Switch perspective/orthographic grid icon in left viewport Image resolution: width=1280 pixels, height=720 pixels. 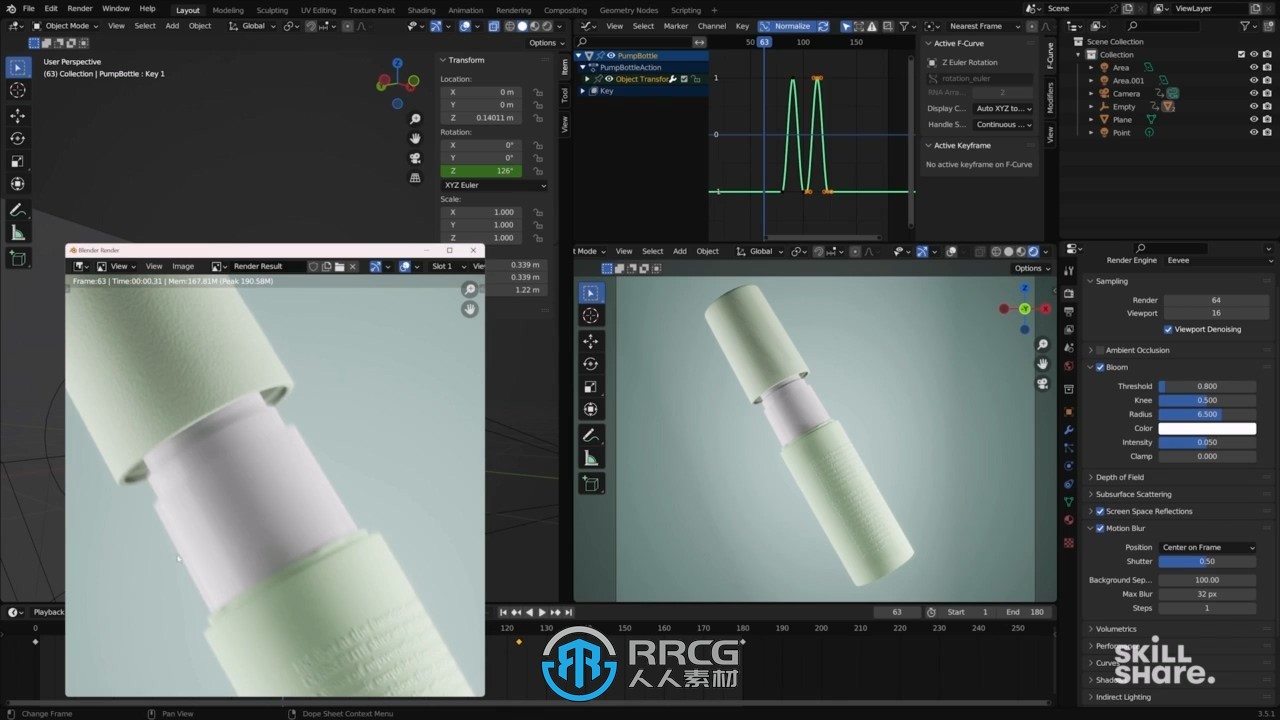coord(415,178)
